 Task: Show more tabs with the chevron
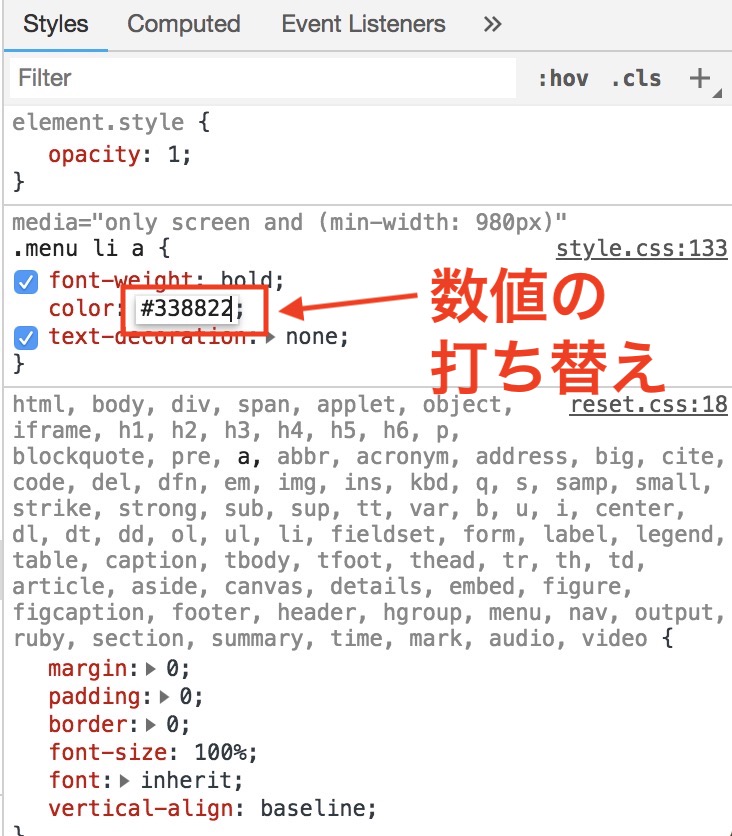point(492,24)
